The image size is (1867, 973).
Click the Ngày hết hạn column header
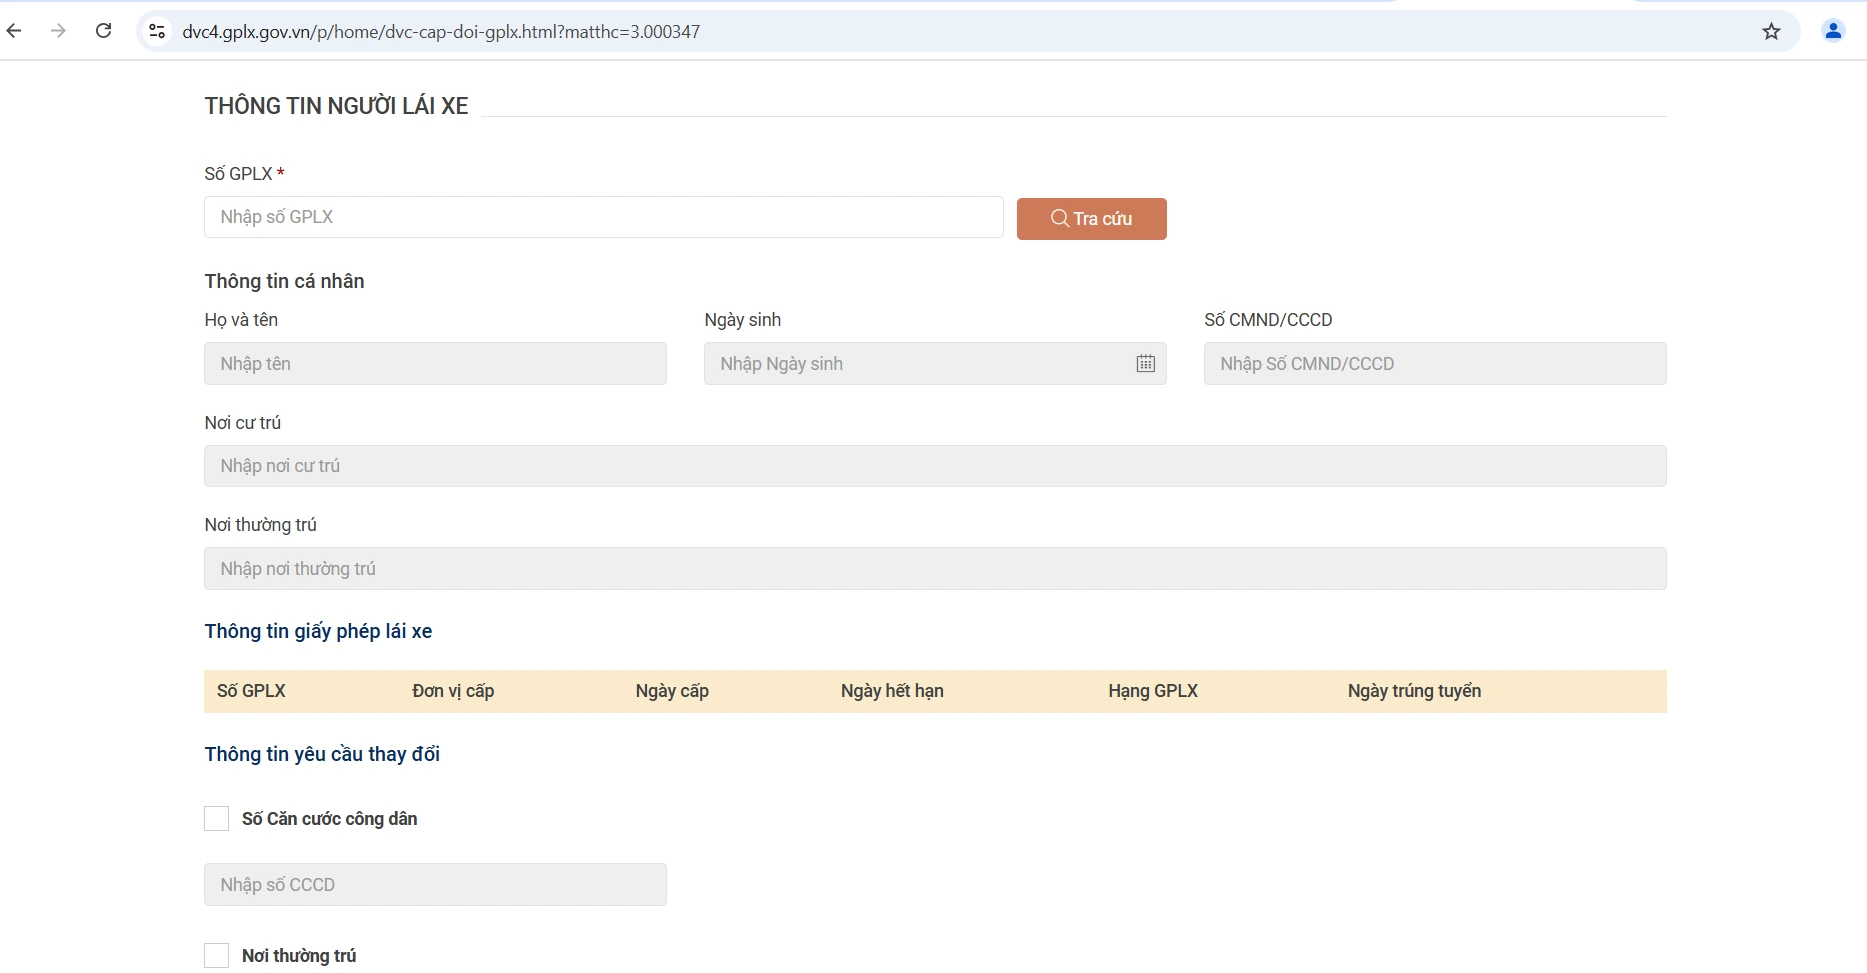pos(892,691)
